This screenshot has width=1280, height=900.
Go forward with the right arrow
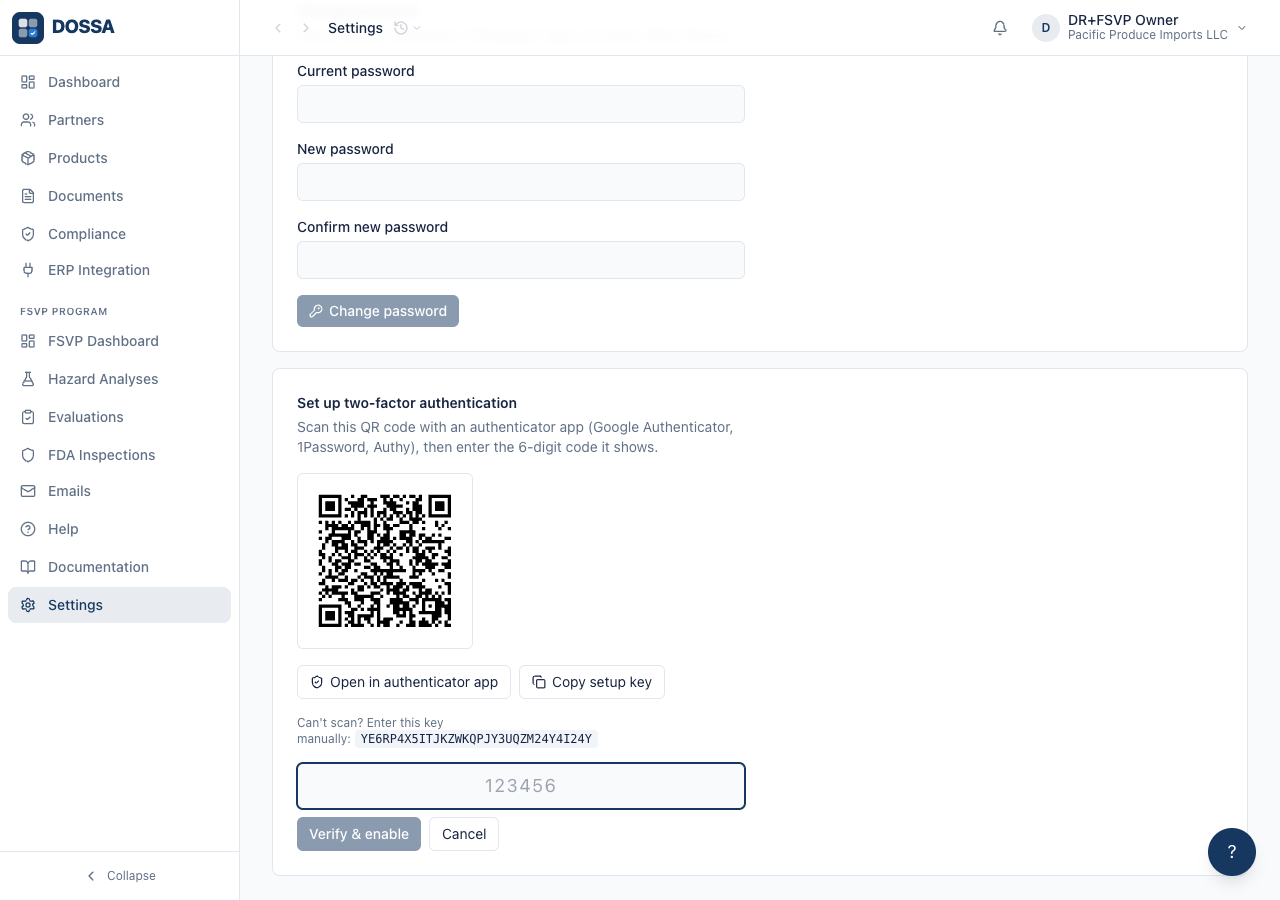(306, 28)
